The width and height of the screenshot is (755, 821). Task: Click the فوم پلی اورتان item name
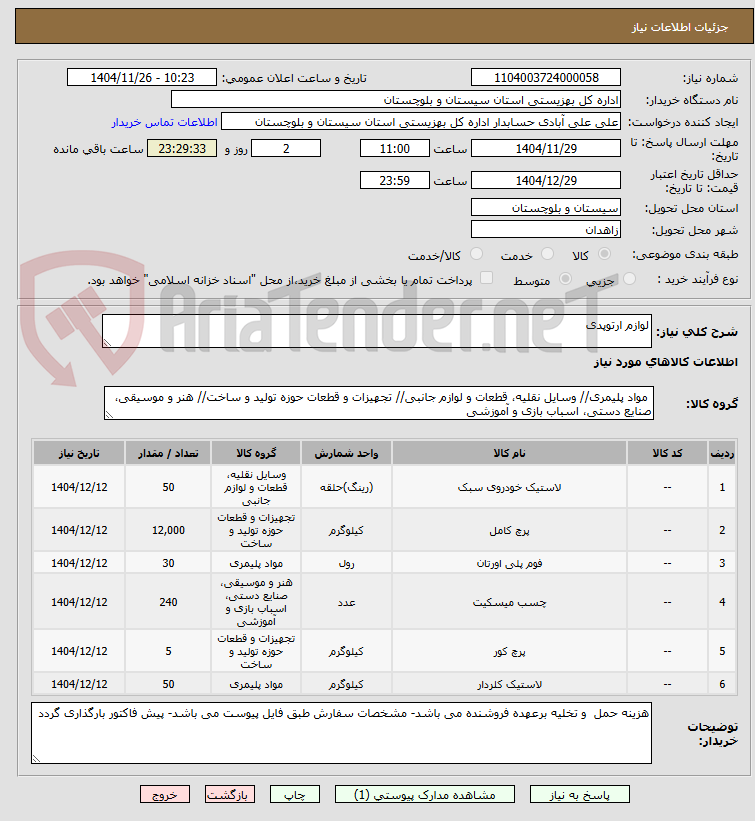click(x=509, y=563)
